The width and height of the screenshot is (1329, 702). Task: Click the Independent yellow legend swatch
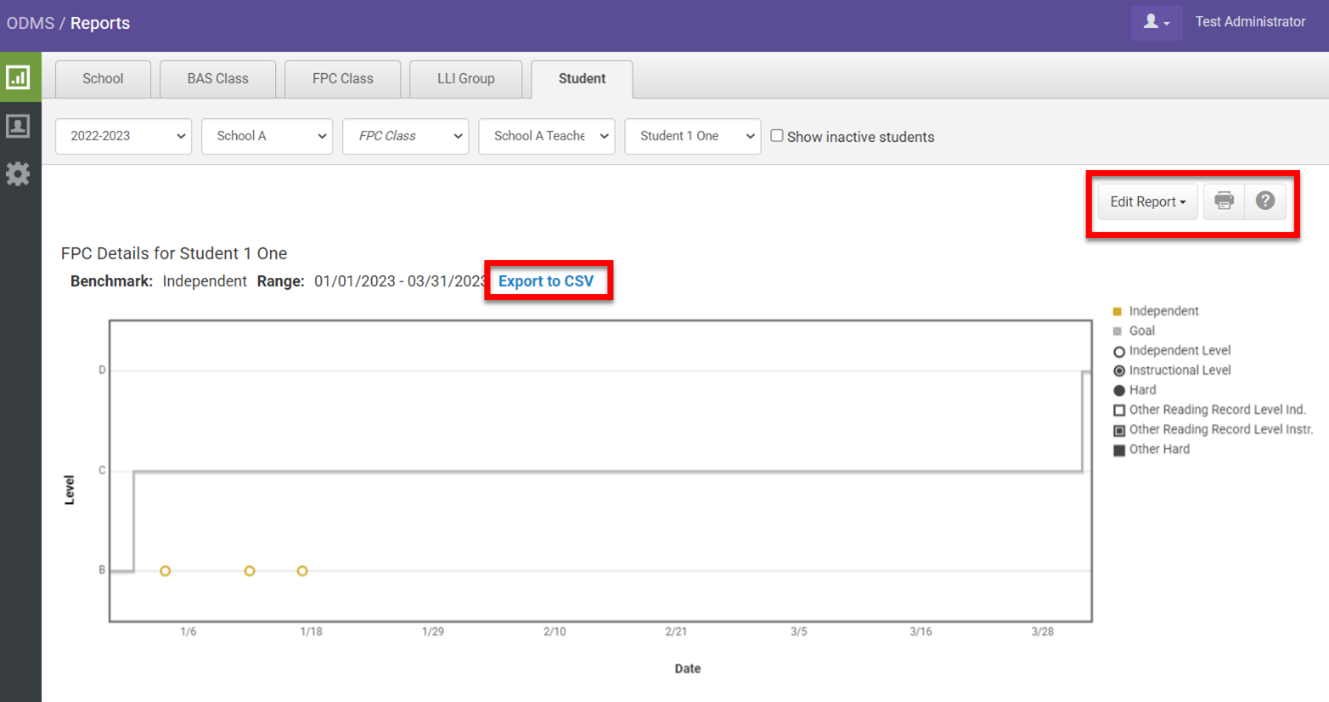coord(1117,312)
